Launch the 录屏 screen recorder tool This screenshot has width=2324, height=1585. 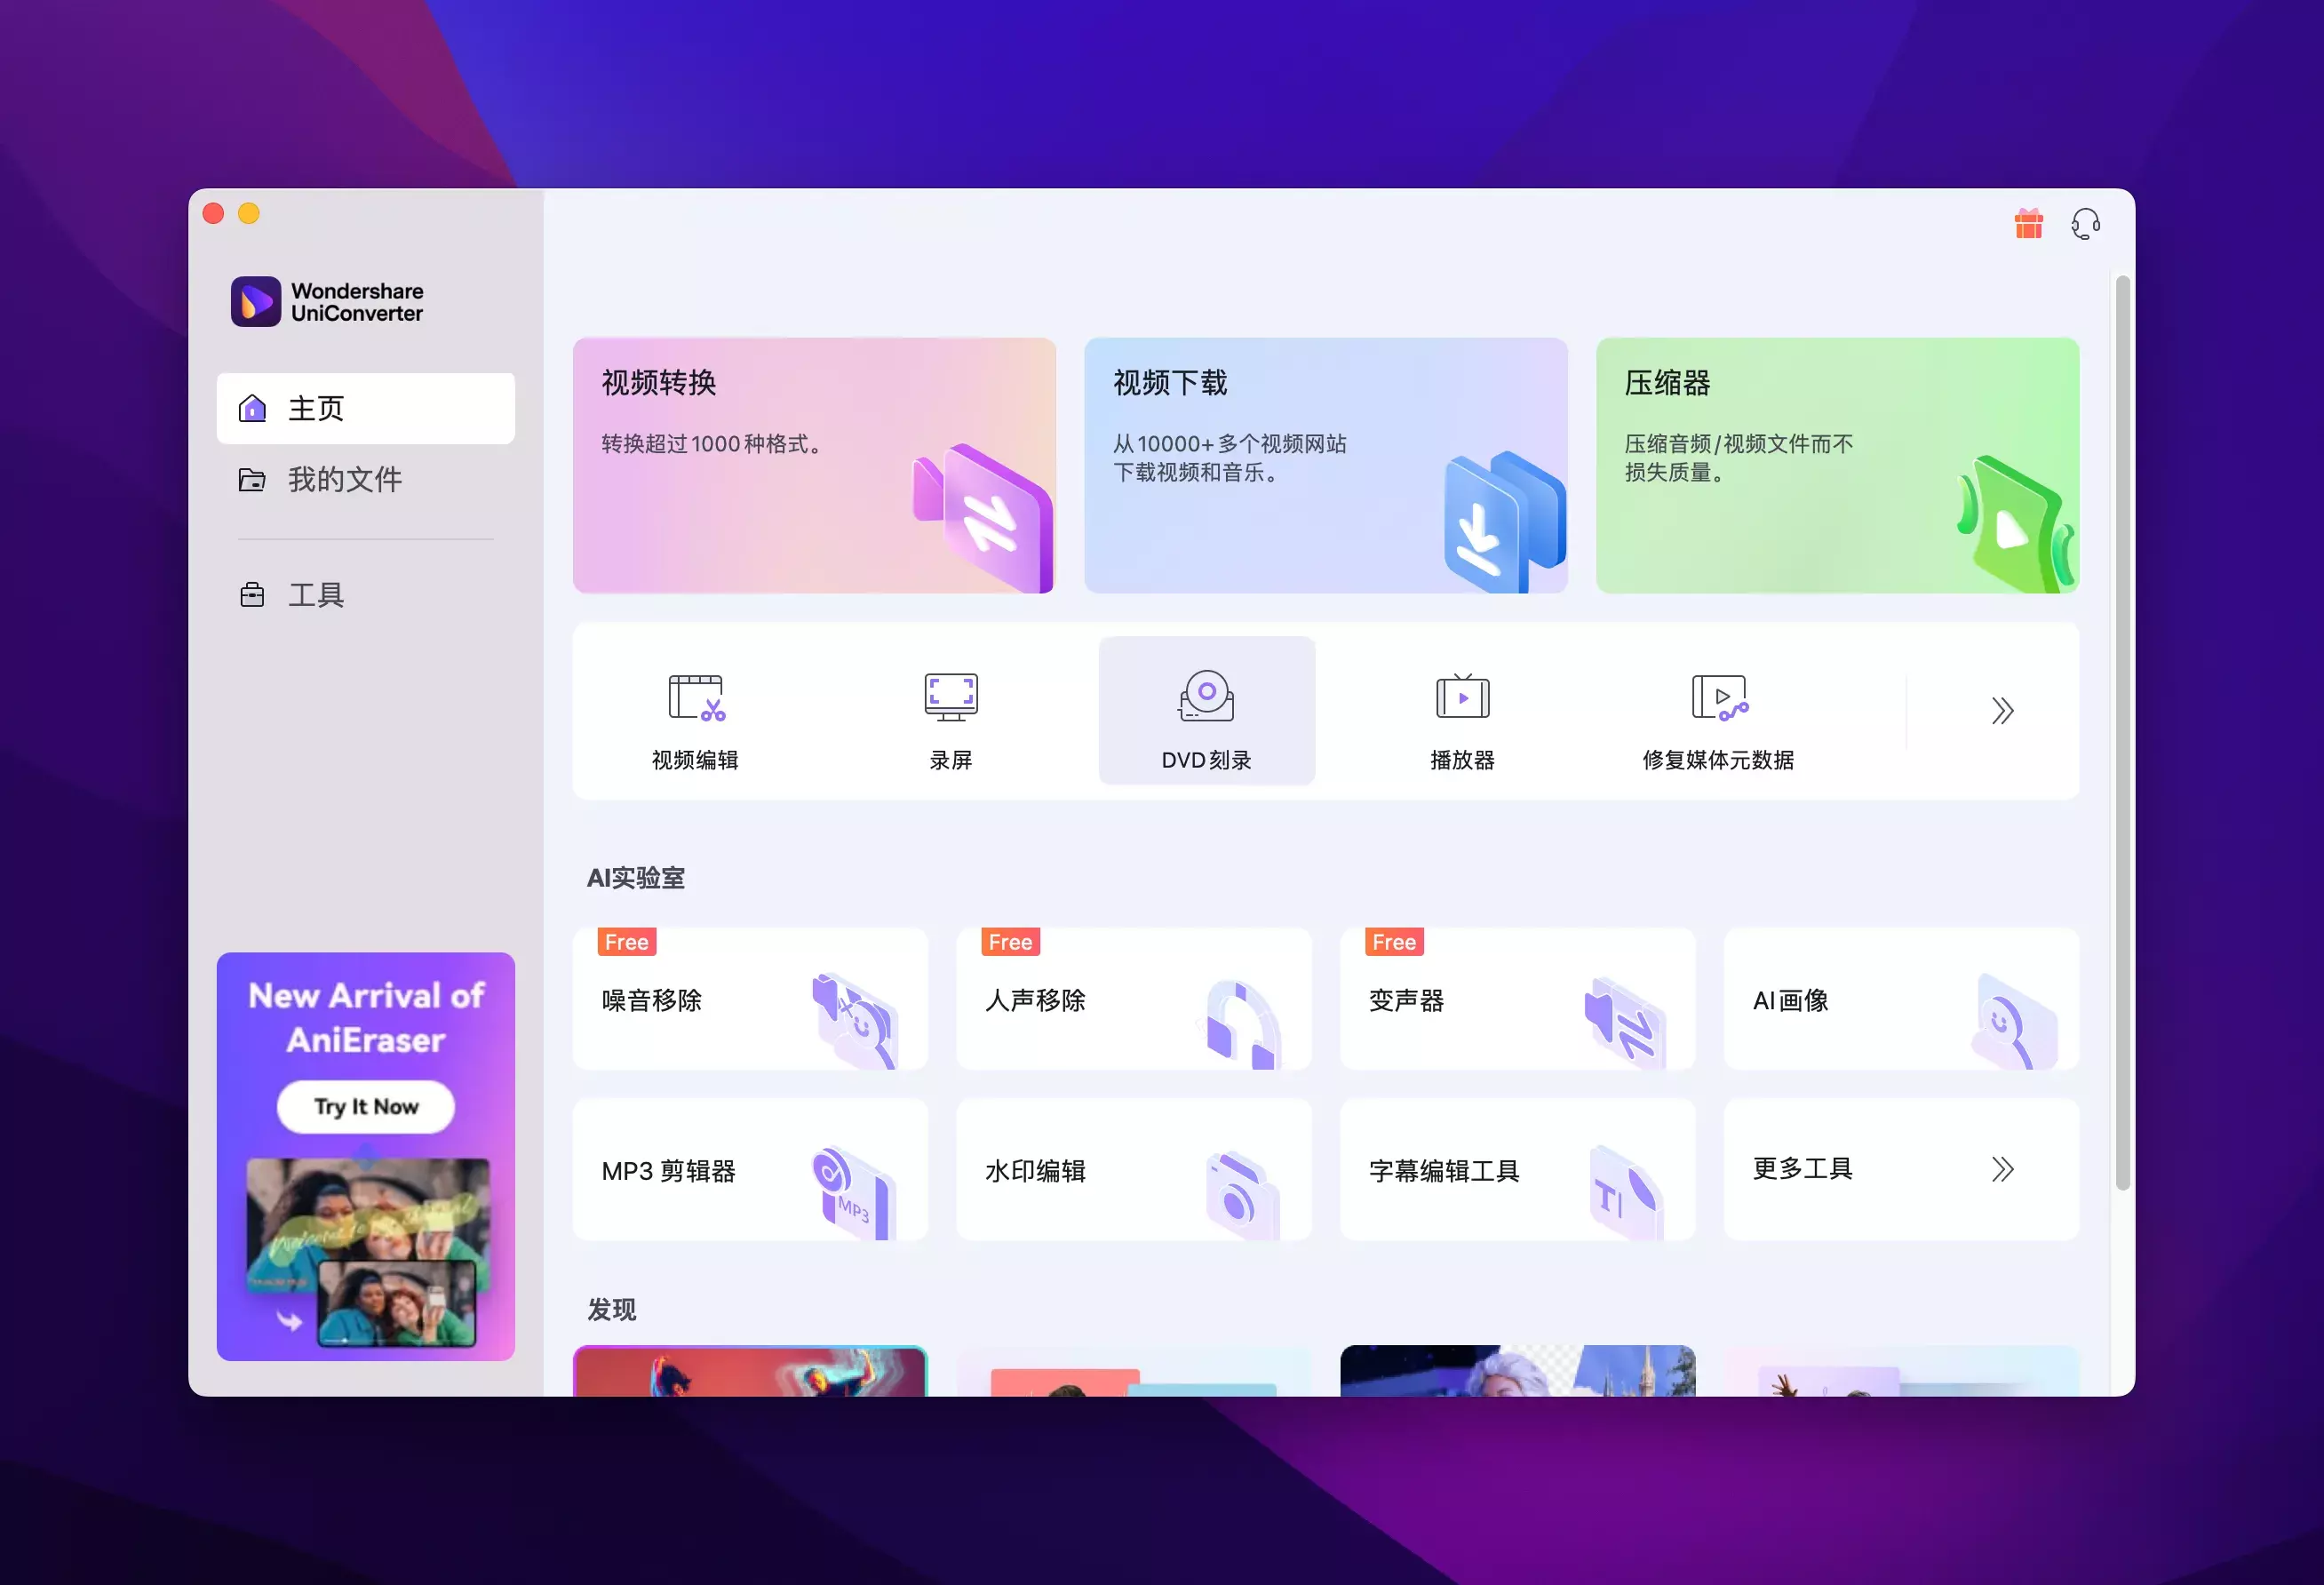click(950, 711)
